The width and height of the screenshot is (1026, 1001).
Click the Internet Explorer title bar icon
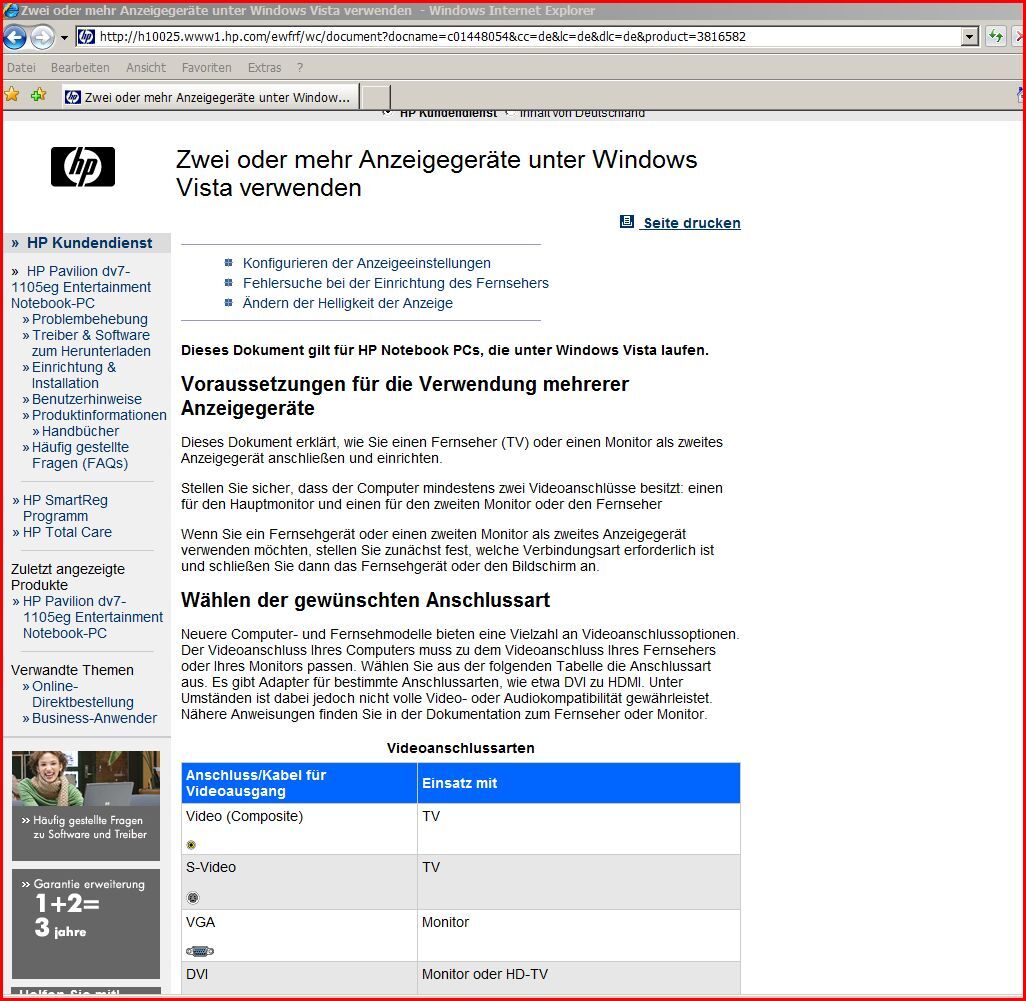pyautogui.click(x=11, y=10)
